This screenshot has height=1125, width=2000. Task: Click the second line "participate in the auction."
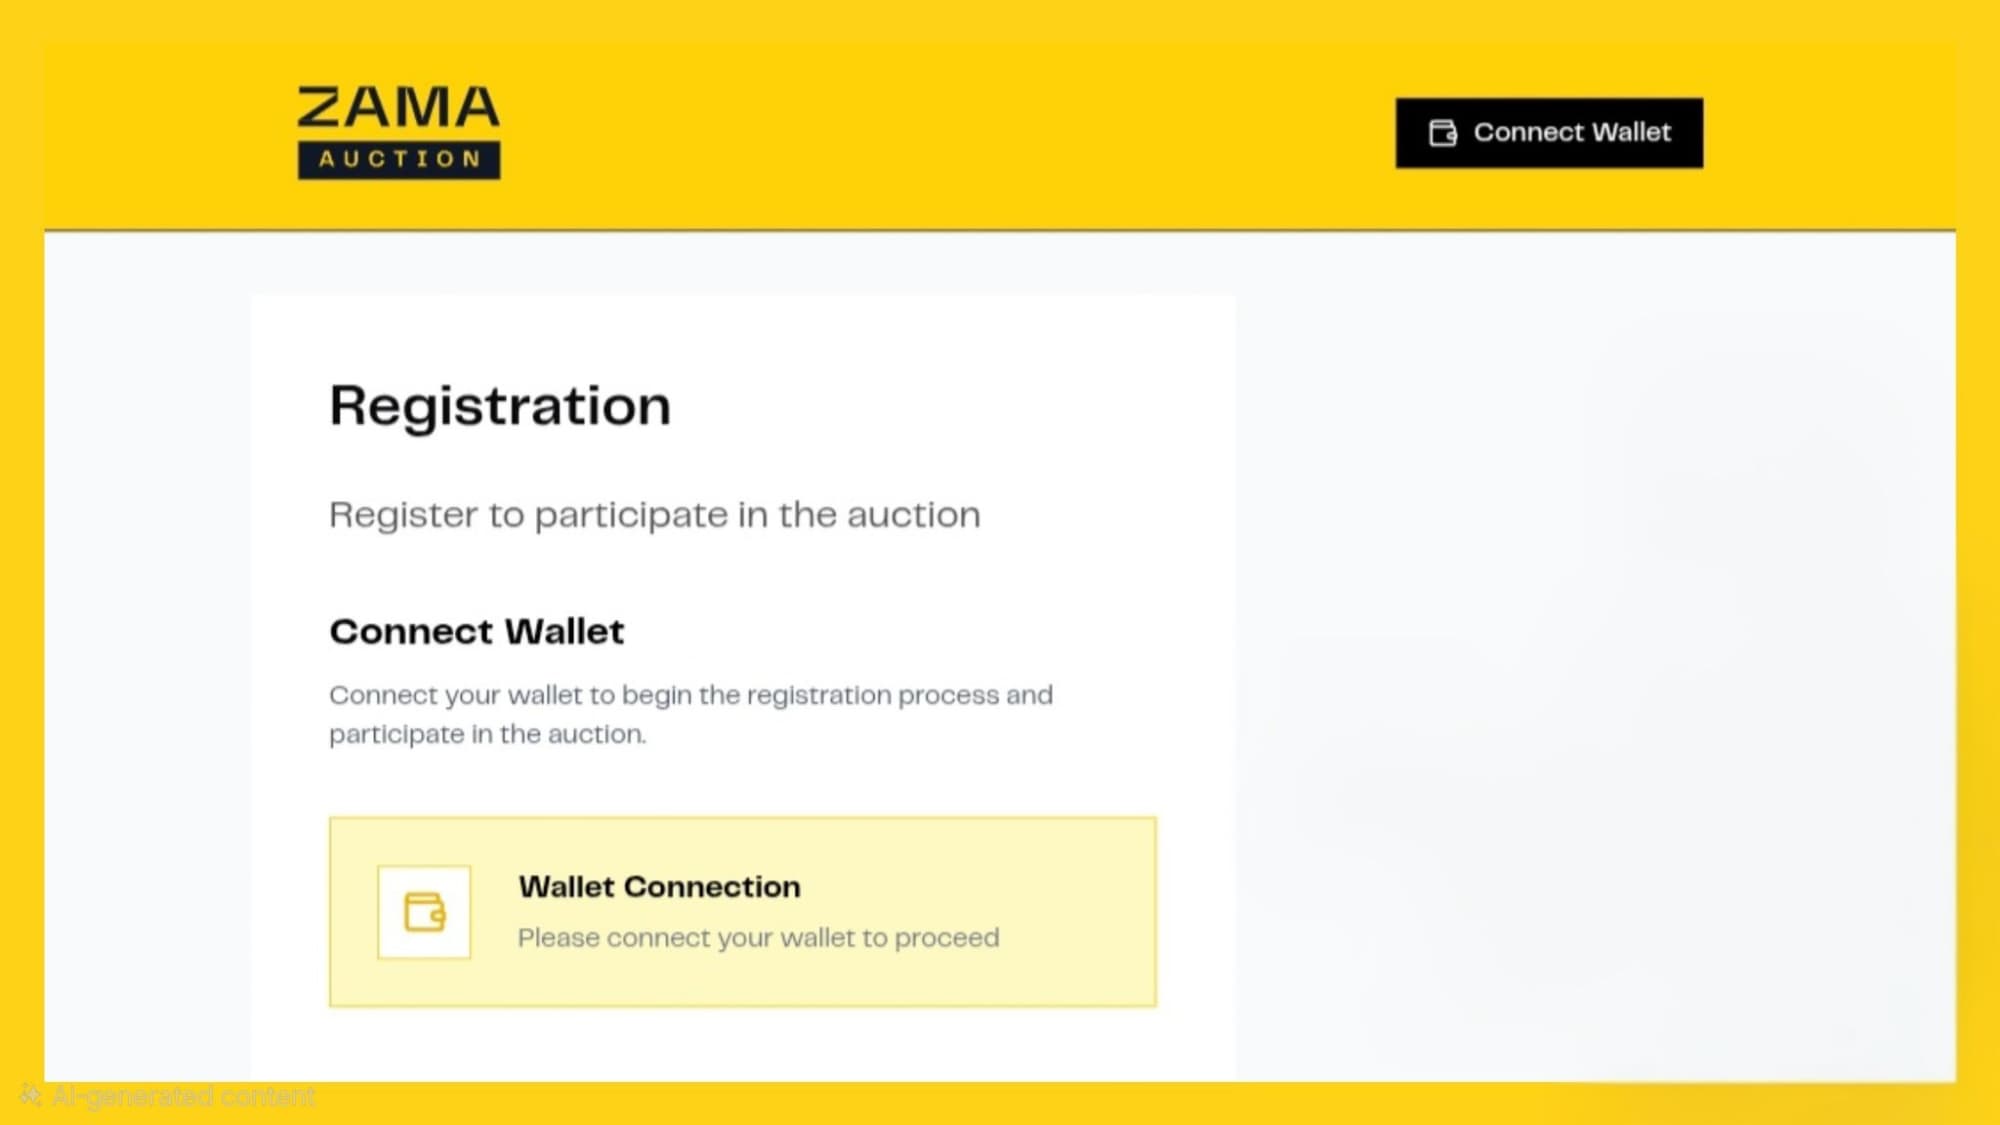coord(487,734)
